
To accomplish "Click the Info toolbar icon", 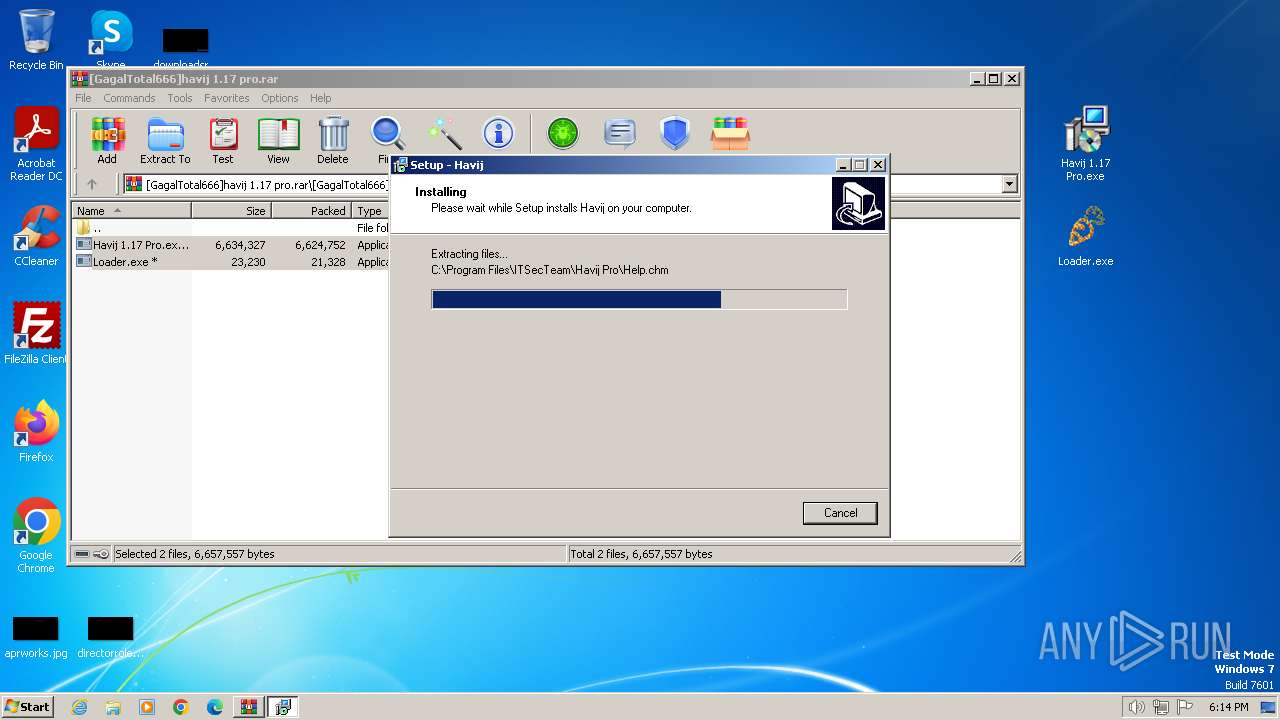I will 498,133.
